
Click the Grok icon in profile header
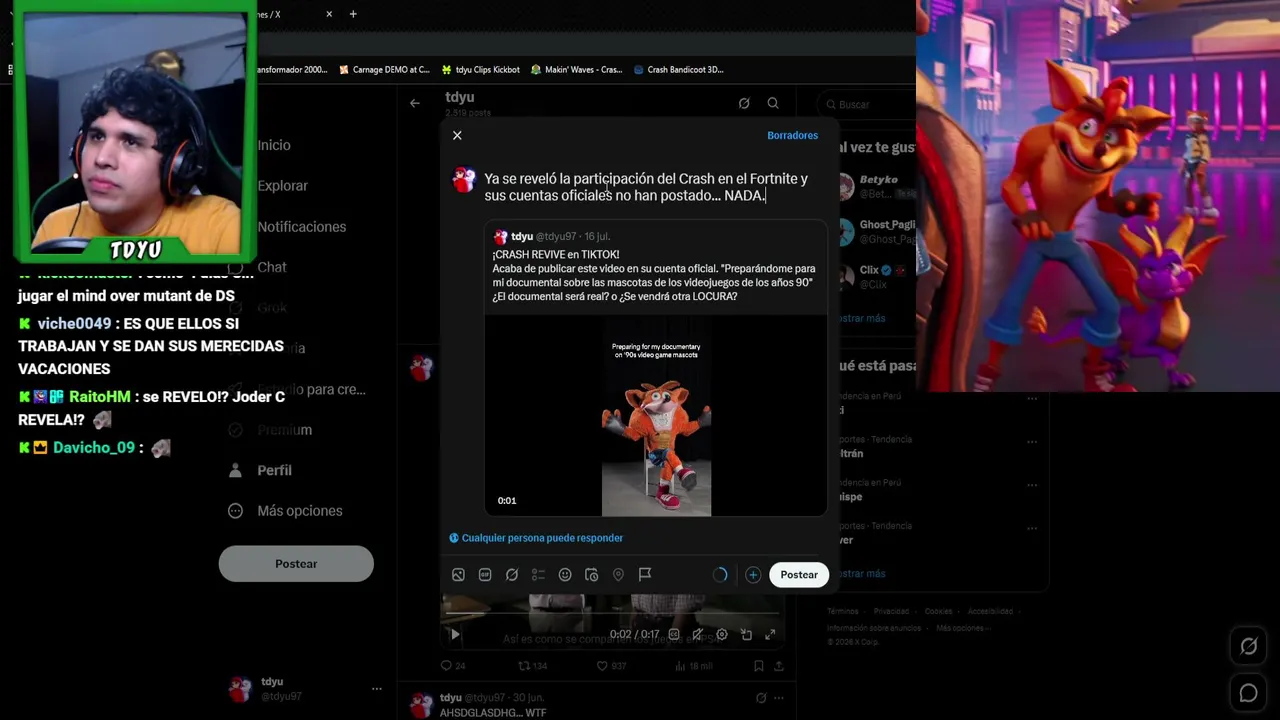pyautogui.click(x=744, y=103)
